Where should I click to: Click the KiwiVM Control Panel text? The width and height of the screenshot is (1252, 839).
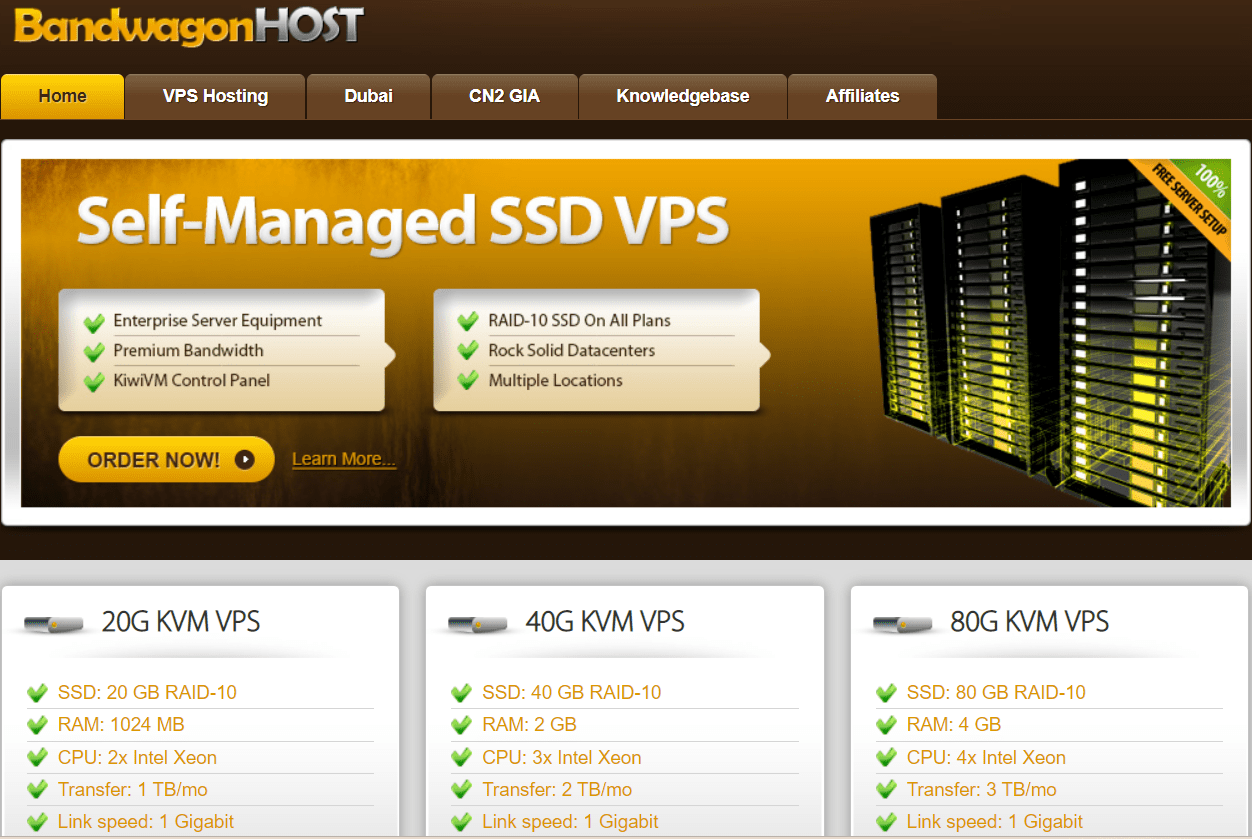click(x=191, y=380)
